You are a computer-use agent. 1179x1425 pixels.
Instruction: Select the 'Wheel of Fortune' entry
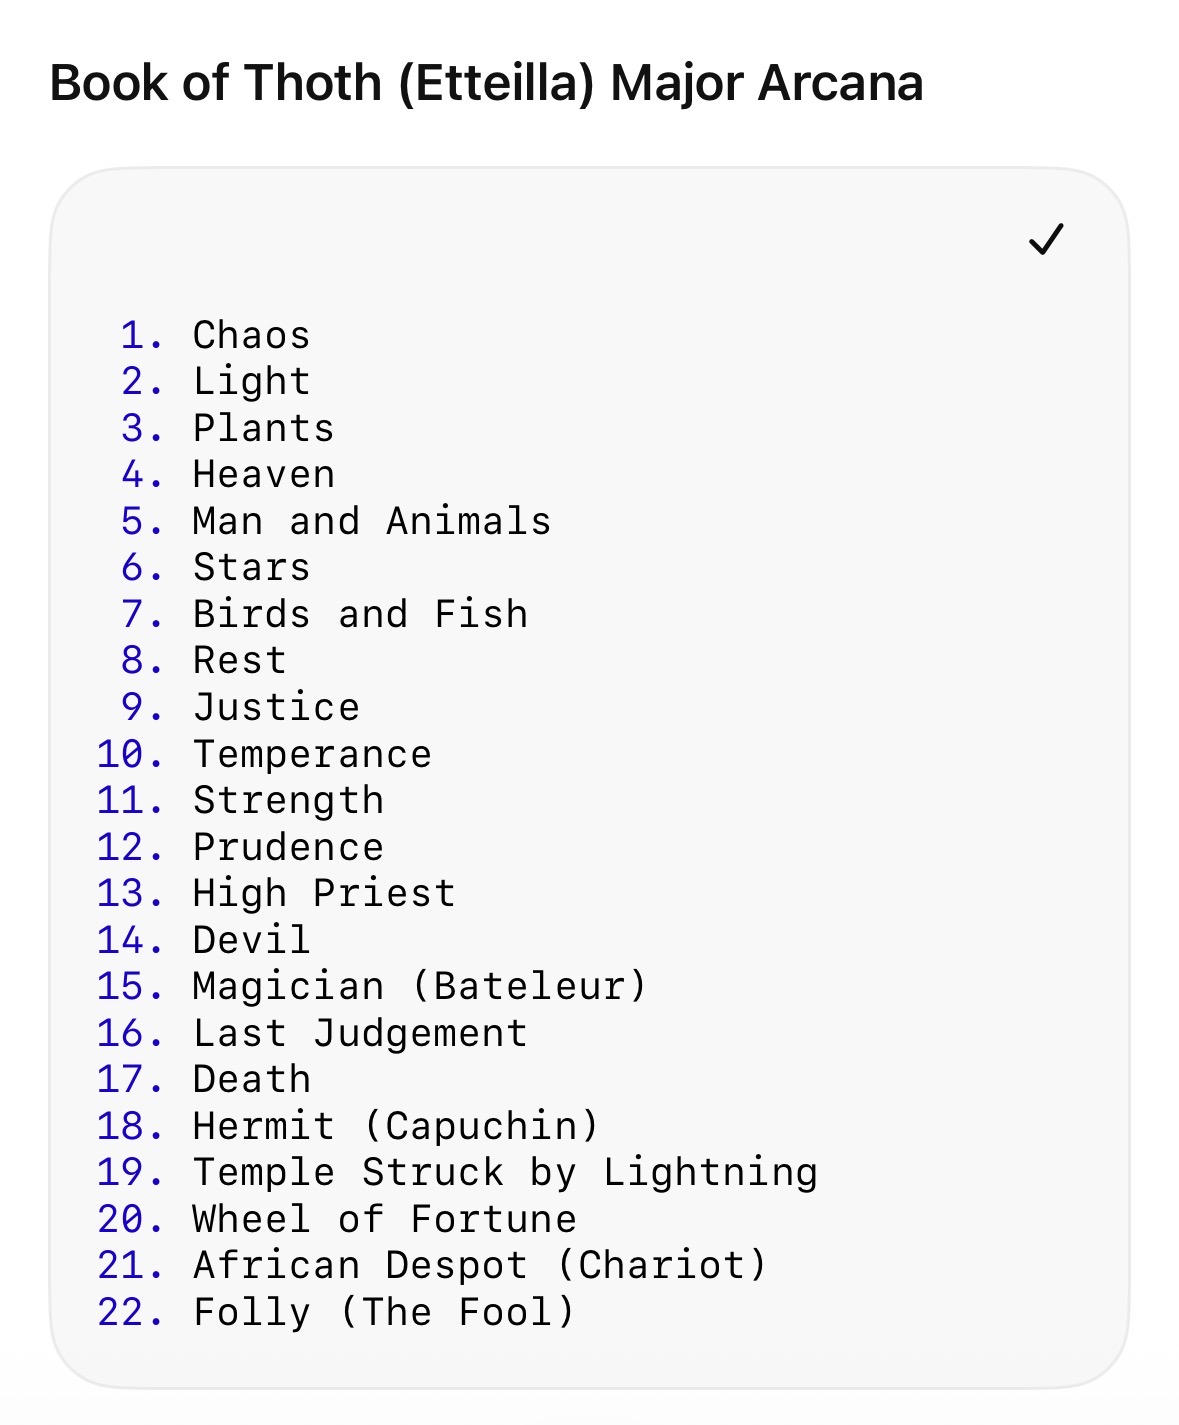click(x=384, y=1219)
